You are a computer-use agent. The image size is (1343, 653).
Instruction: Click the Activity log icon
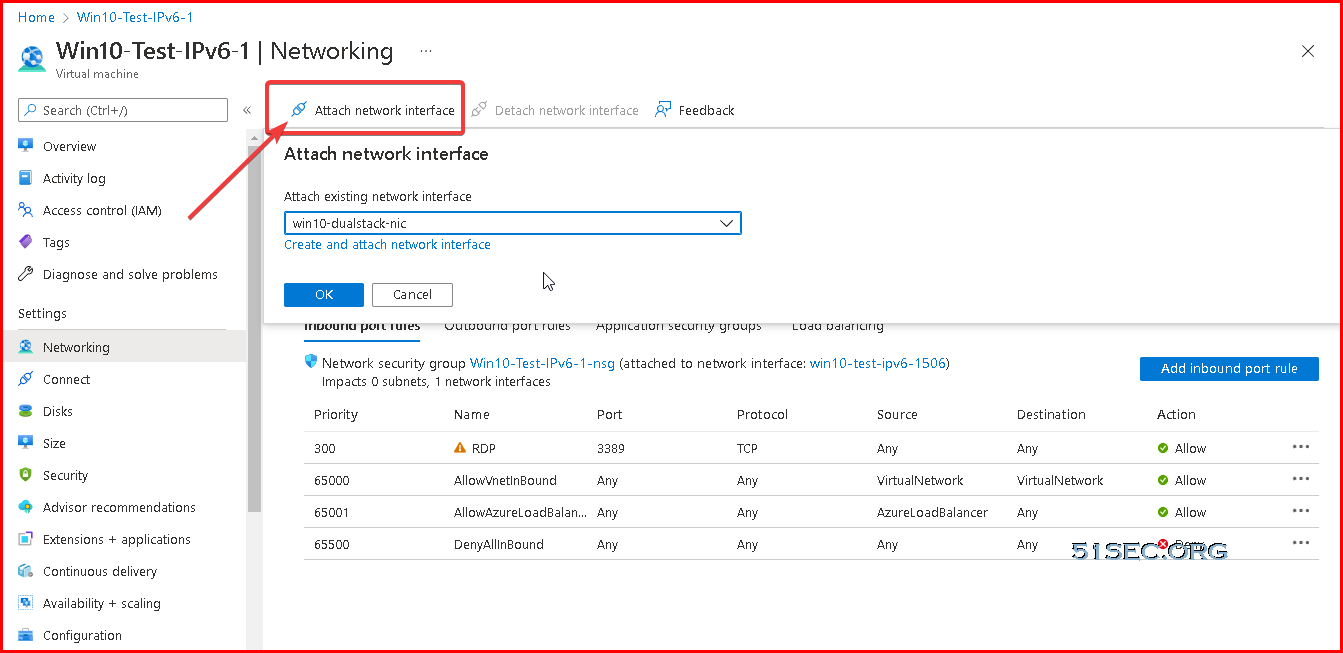click(26, 178)
